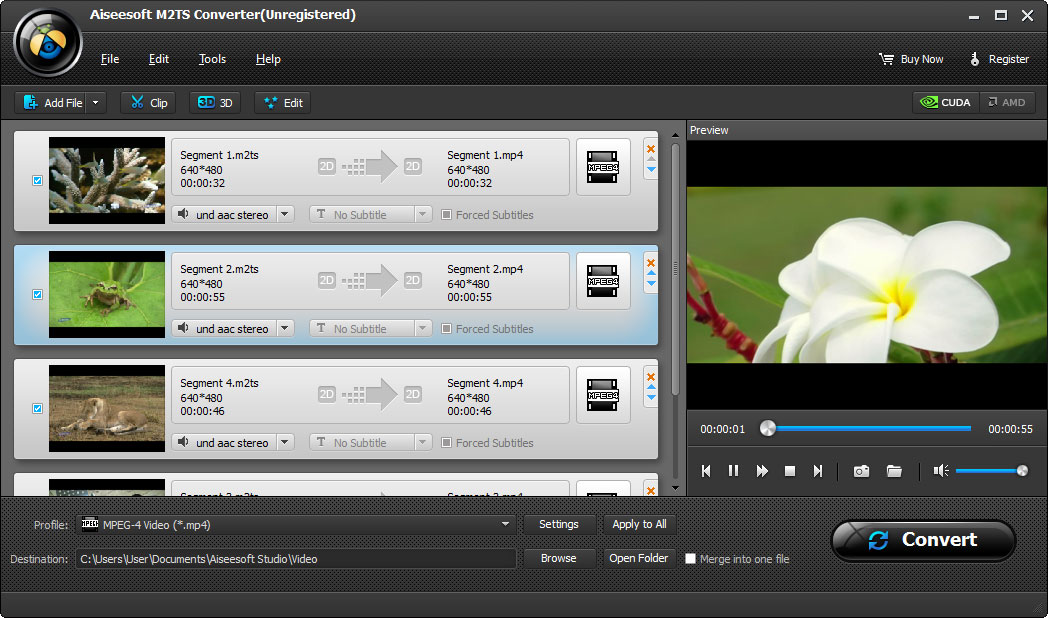Mute the preview volume
The width and height of the screenshot is (1048, 618).
(941, 471)
